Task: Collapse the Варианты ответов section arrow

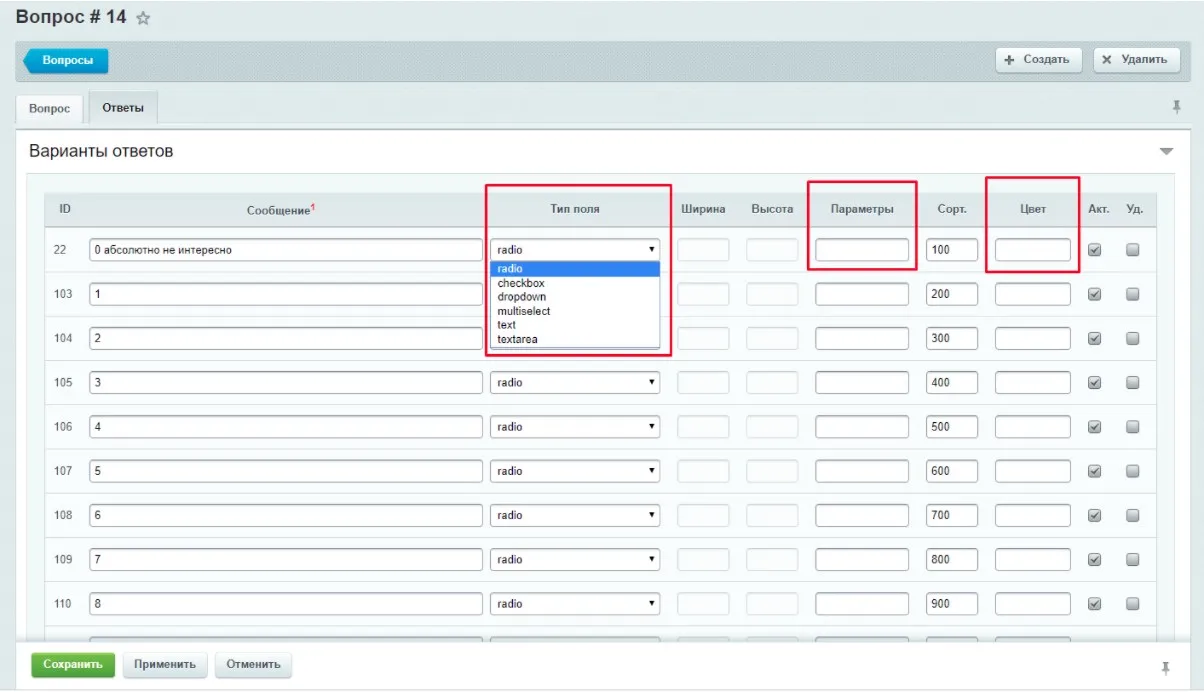Action: (x=1165, y=152)
